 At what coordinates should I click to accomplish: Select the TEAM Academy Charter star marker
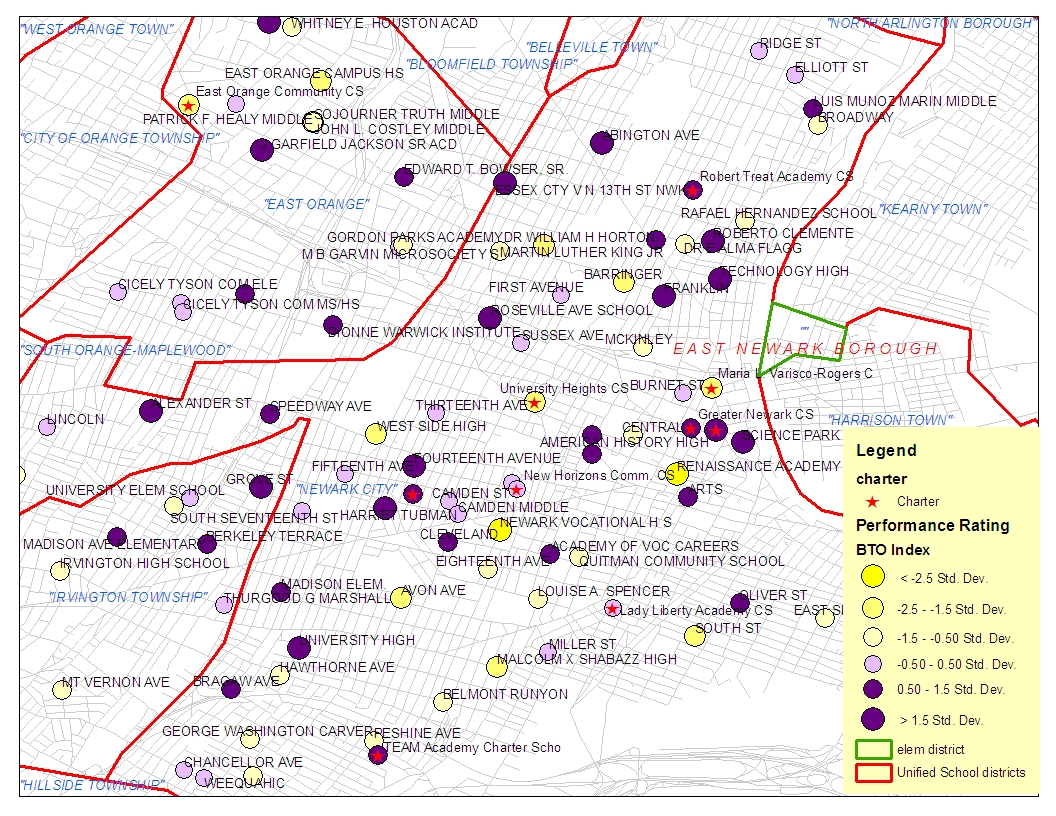pos(377,755)
